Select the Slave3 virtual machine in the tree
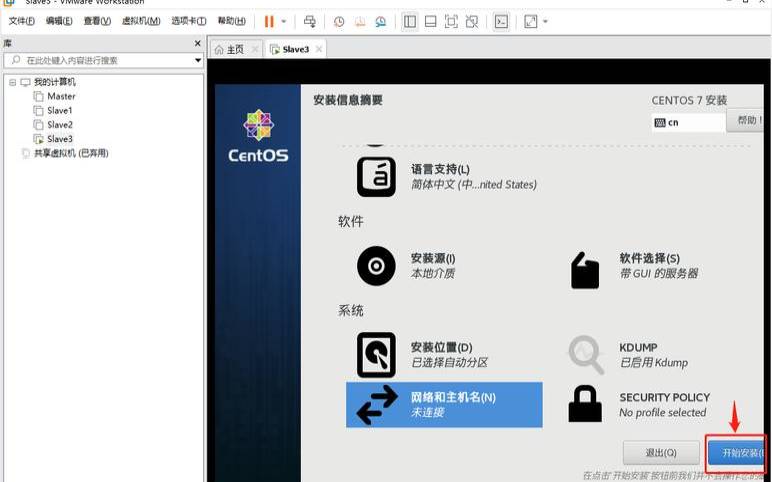The width and height of the screenshot is (772, 482). 60,139
